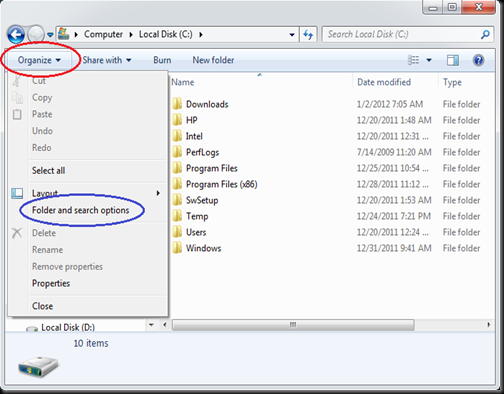Image resolution: width=504 pixels, height=394 pixels.
Task: Sort by the Type column header
Action: click(452, 82)
